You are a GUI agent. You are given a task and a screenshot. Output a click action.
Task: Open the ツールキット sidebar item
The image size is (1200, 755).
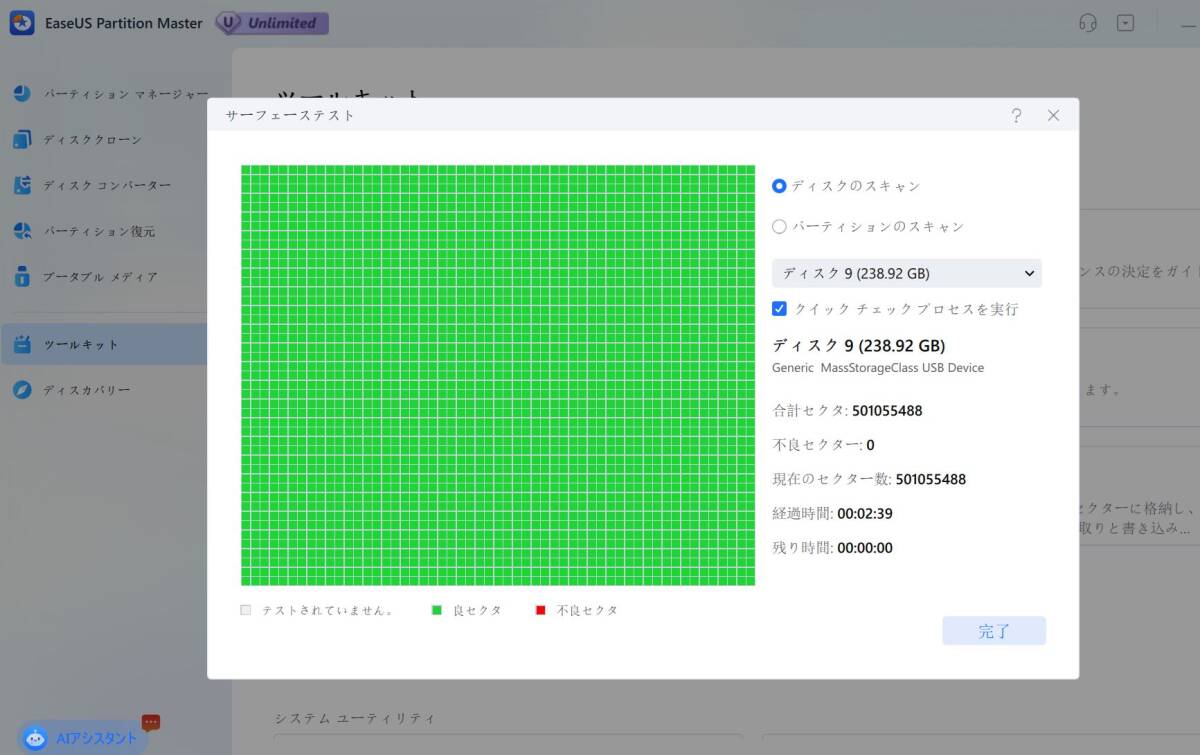click(80, 345)
